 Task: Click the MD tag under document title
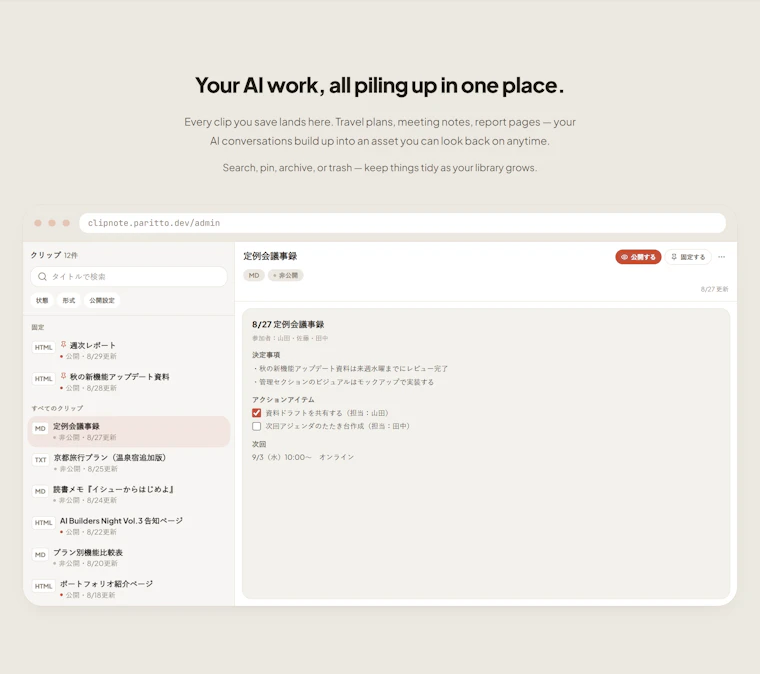(254, 275)
